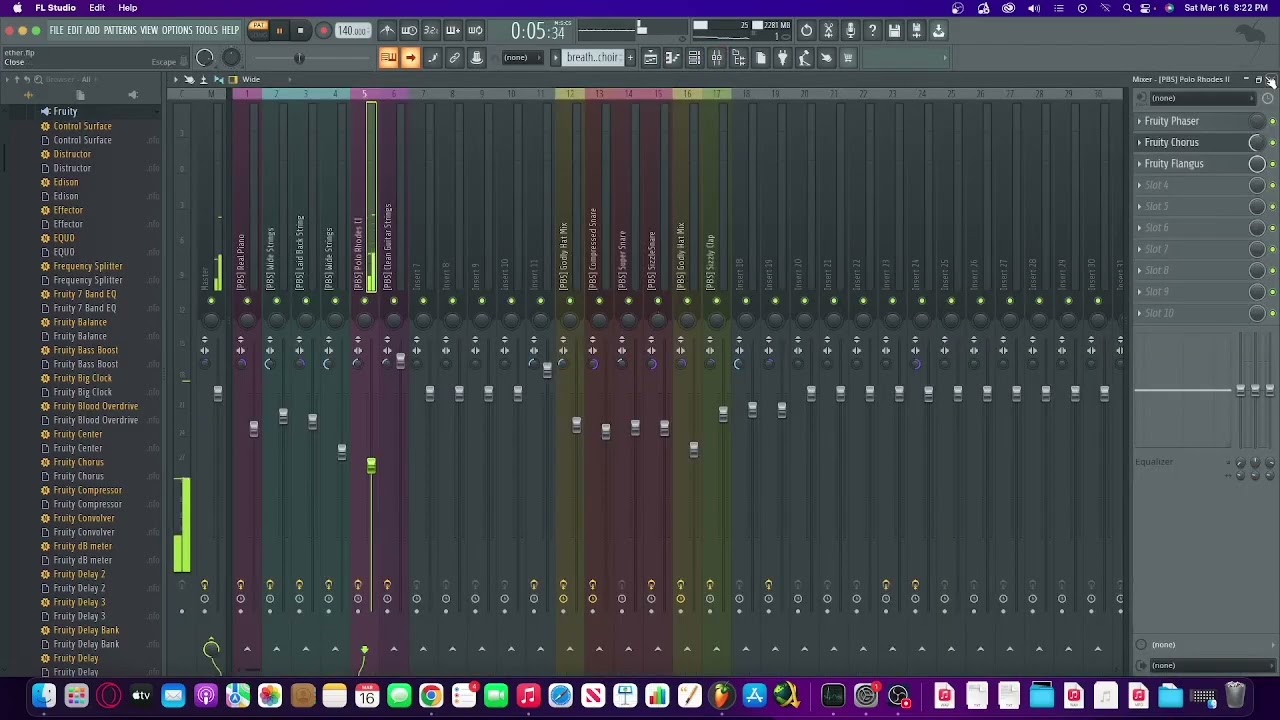The height and width of the screenshot is (720, 1280).
Task: Toggle the PAT/SONG mode switch
Action: (258, 31)
